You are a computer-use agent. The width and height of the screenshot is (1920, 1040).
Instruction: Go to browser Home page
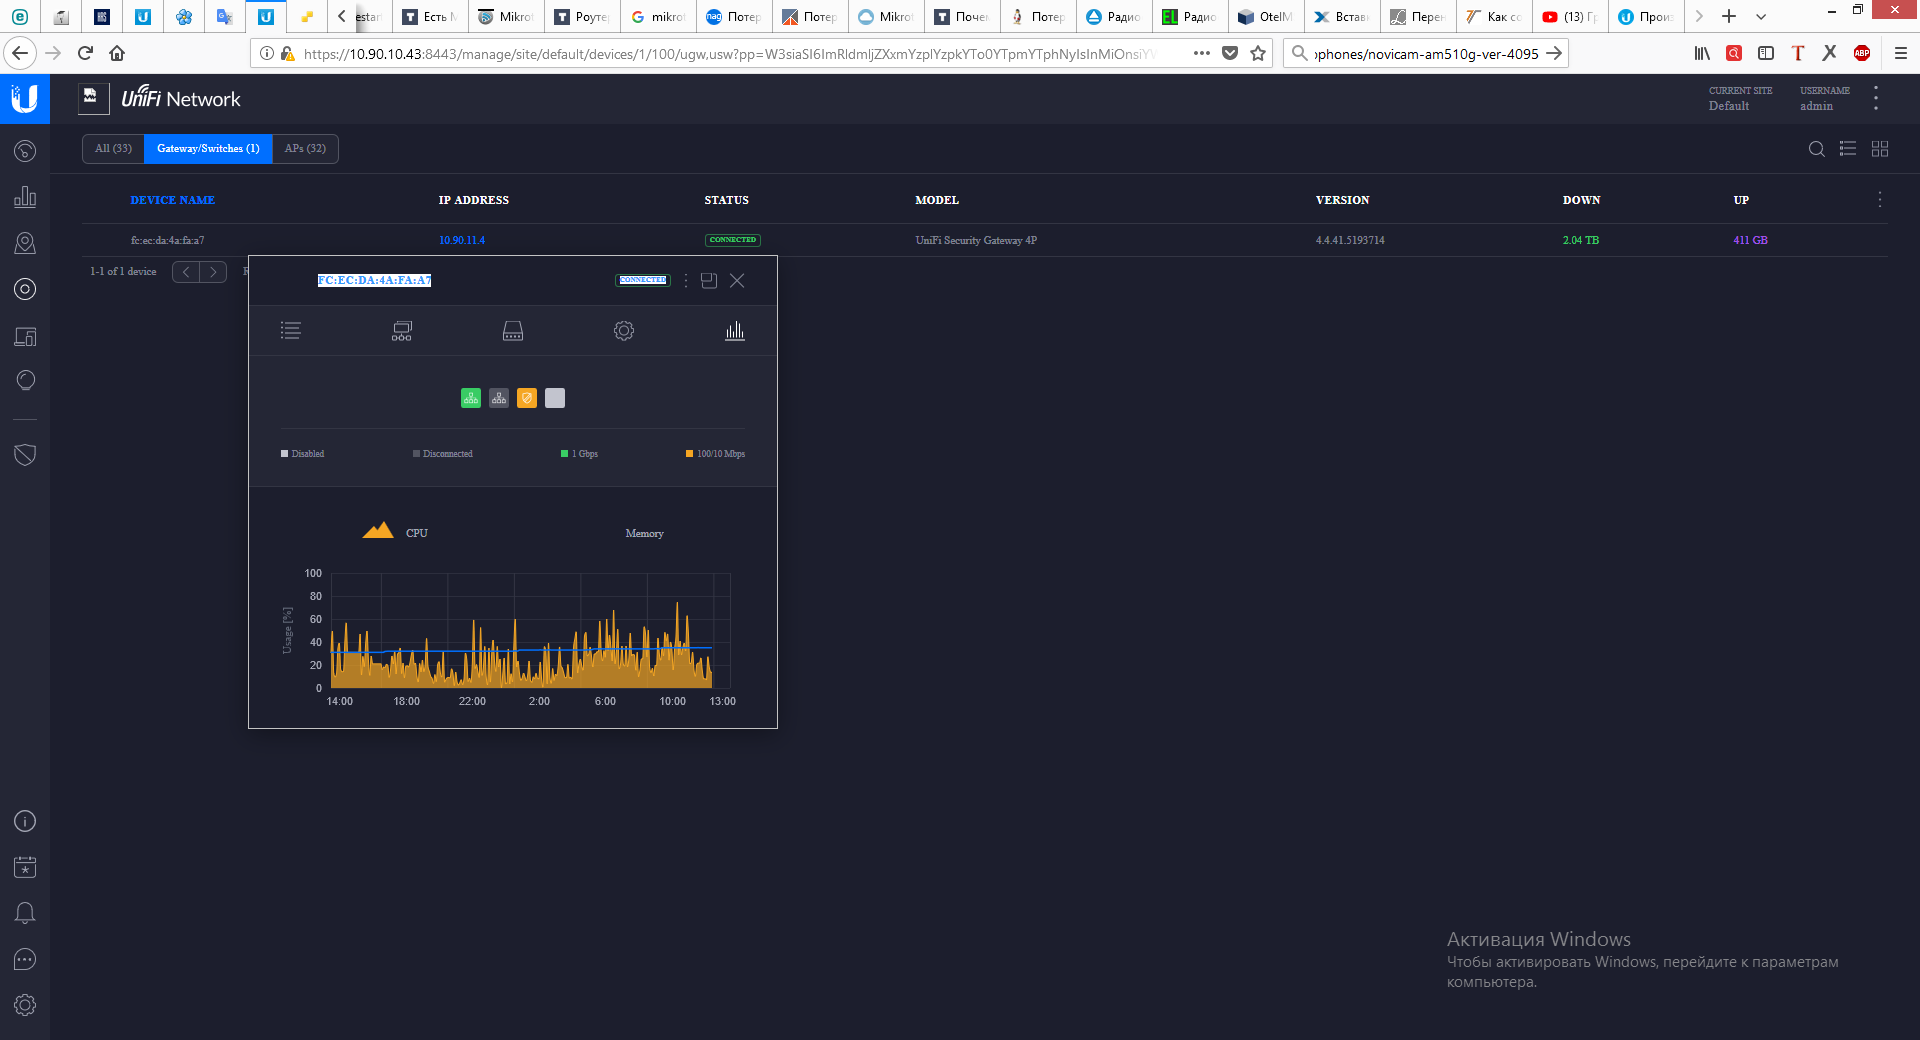(117, 53)
